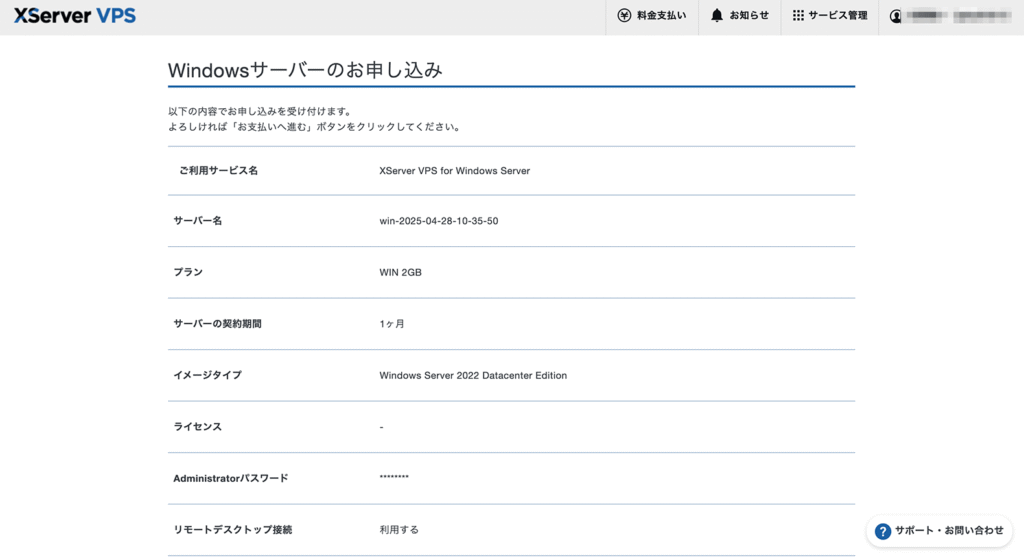1024x557 pixels.
Task: Click the masked Administrator password value
Action: pyautogui.click(x=394, y=478)
